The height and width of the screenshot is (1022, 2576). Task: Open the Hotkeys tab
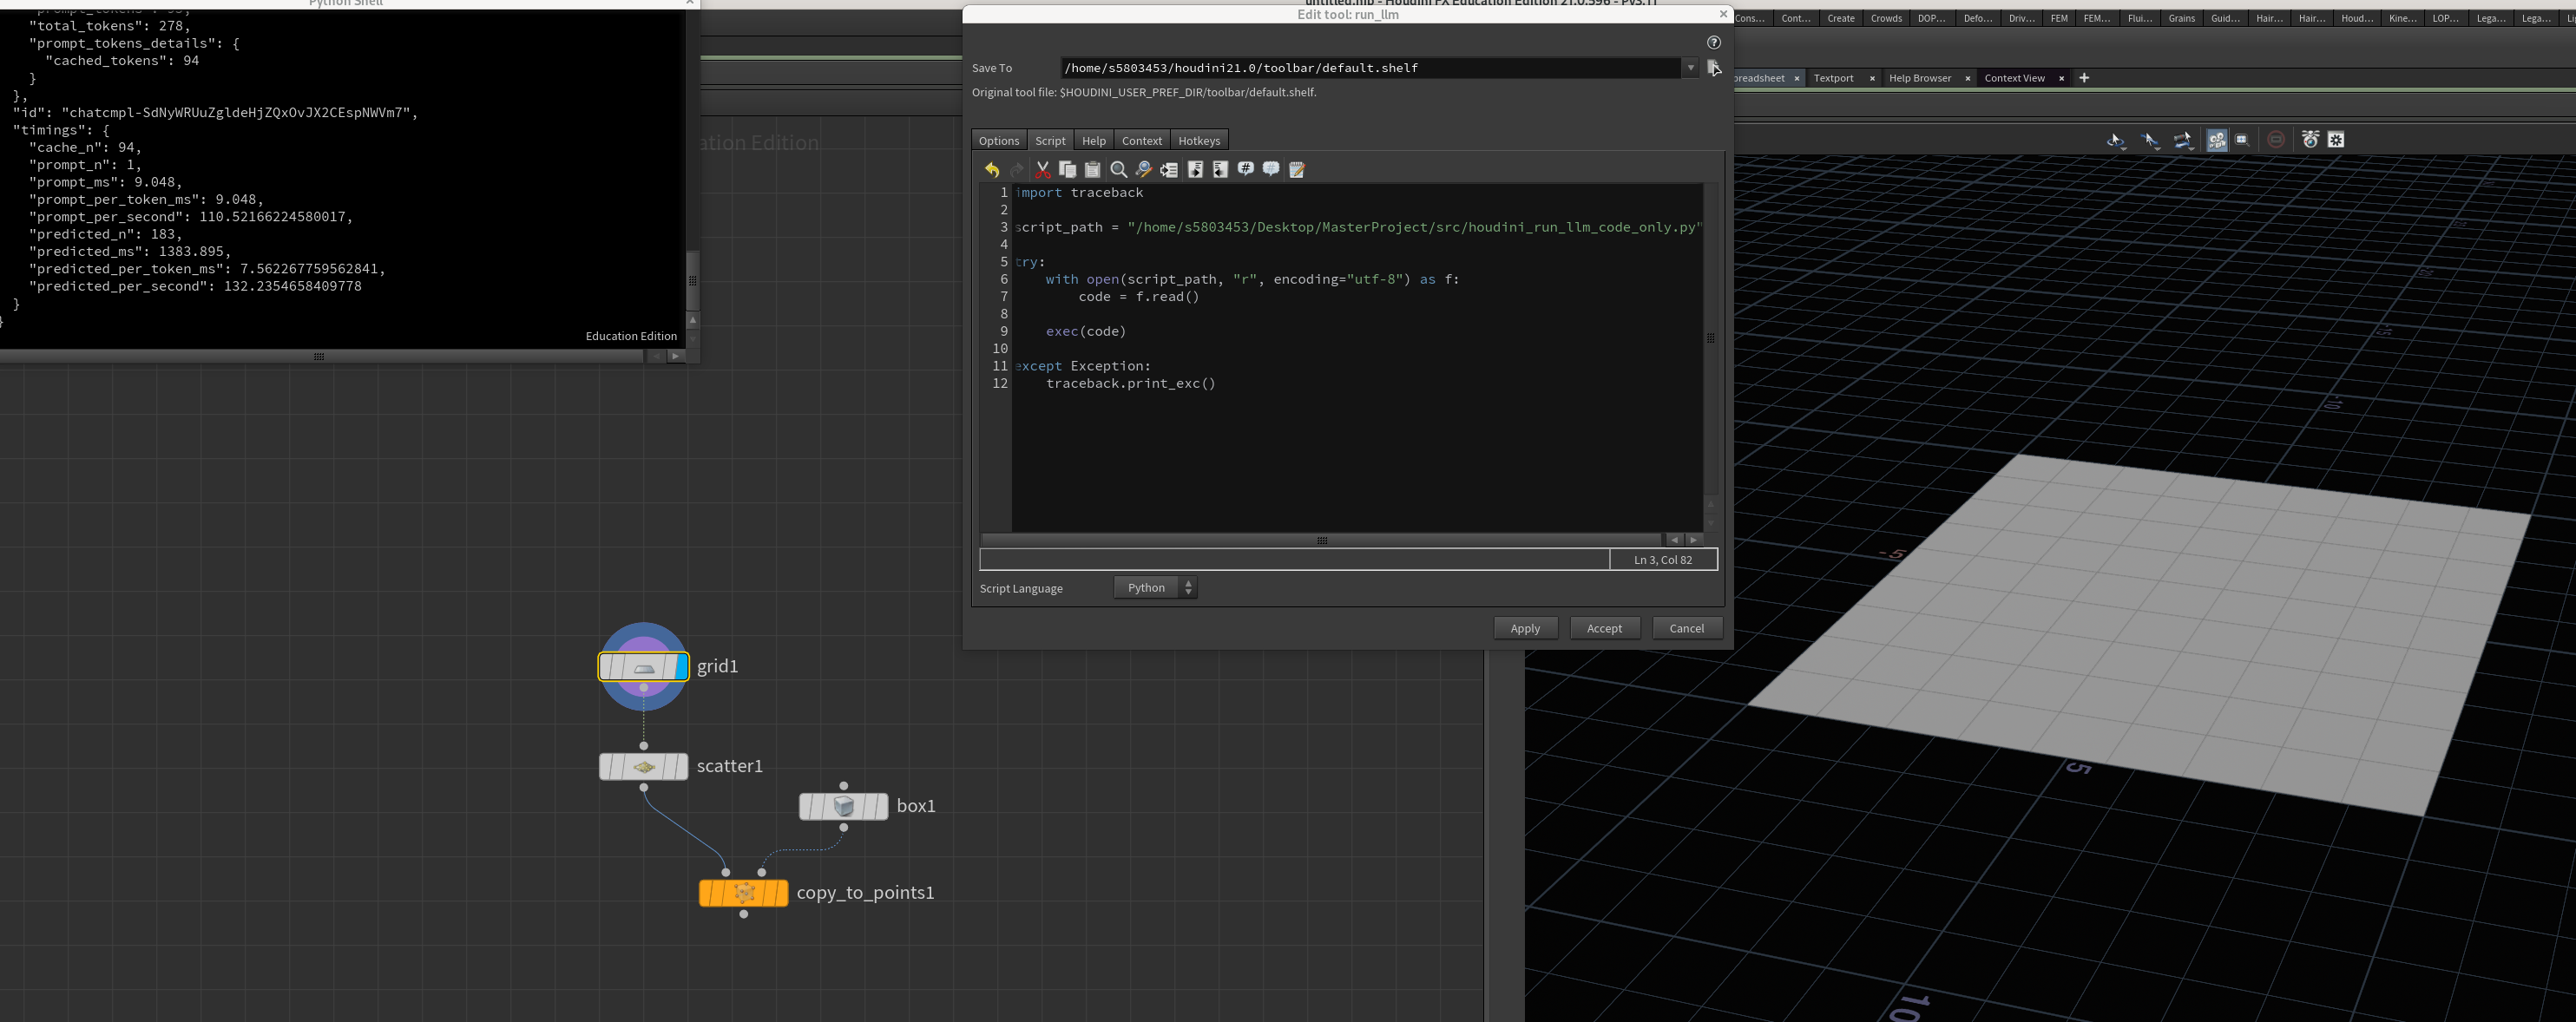coord(1199,141)
